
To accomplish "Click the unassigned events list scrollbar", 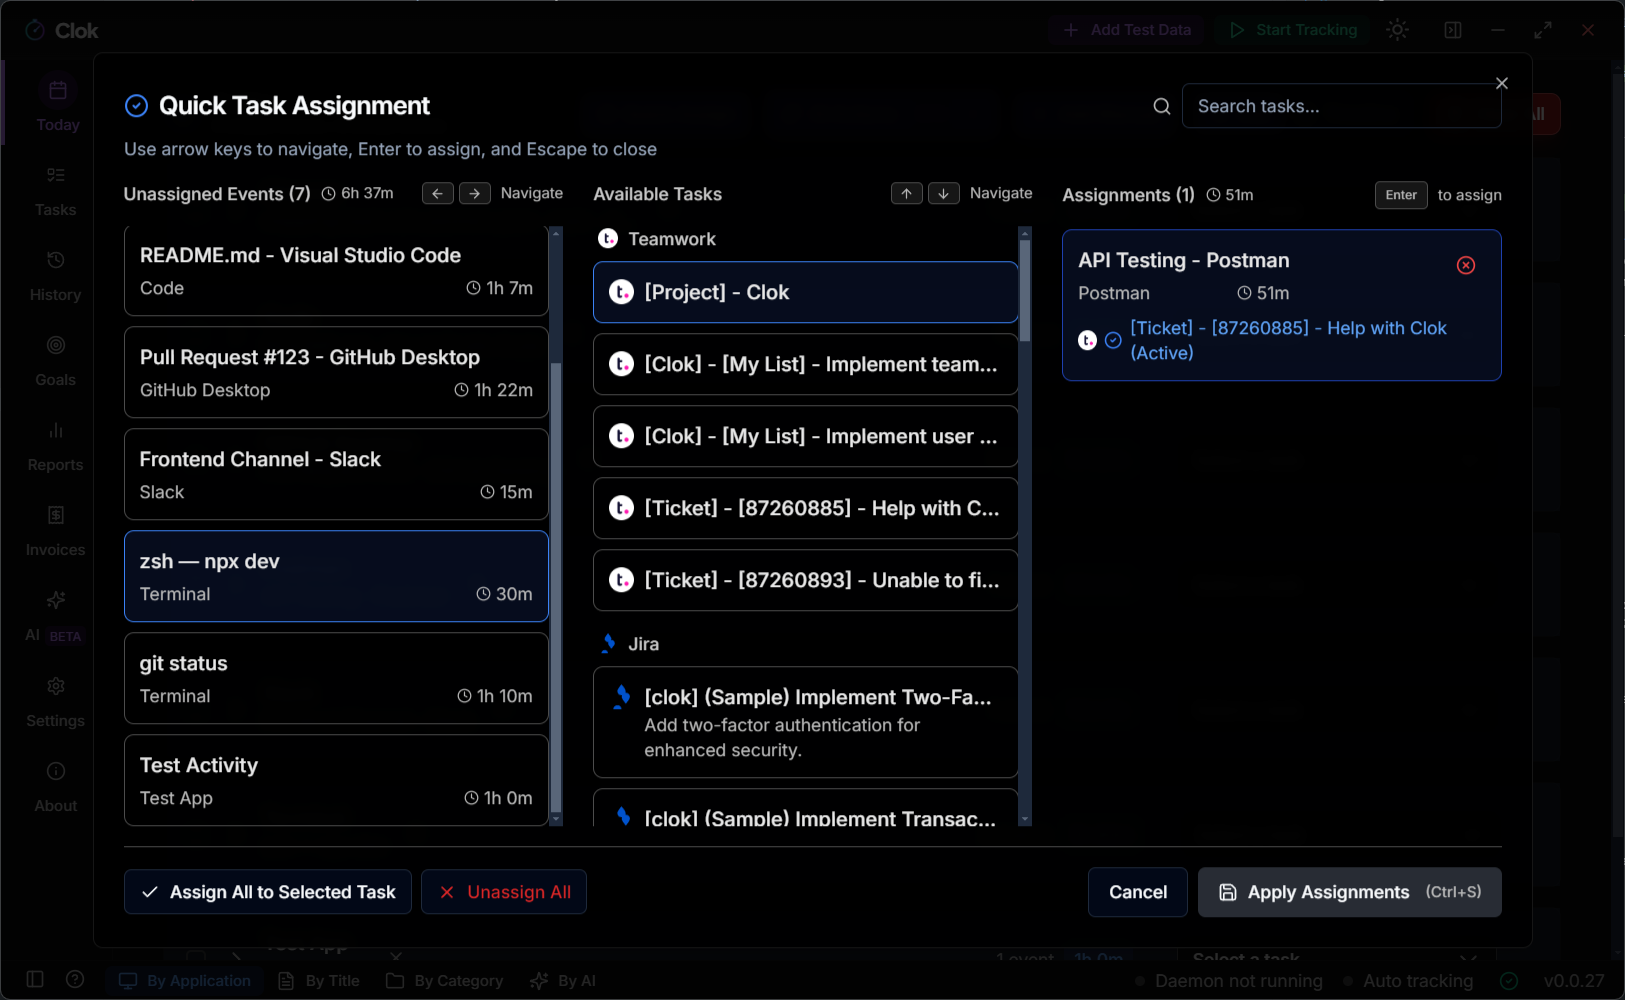I will [x=557, y=588].
